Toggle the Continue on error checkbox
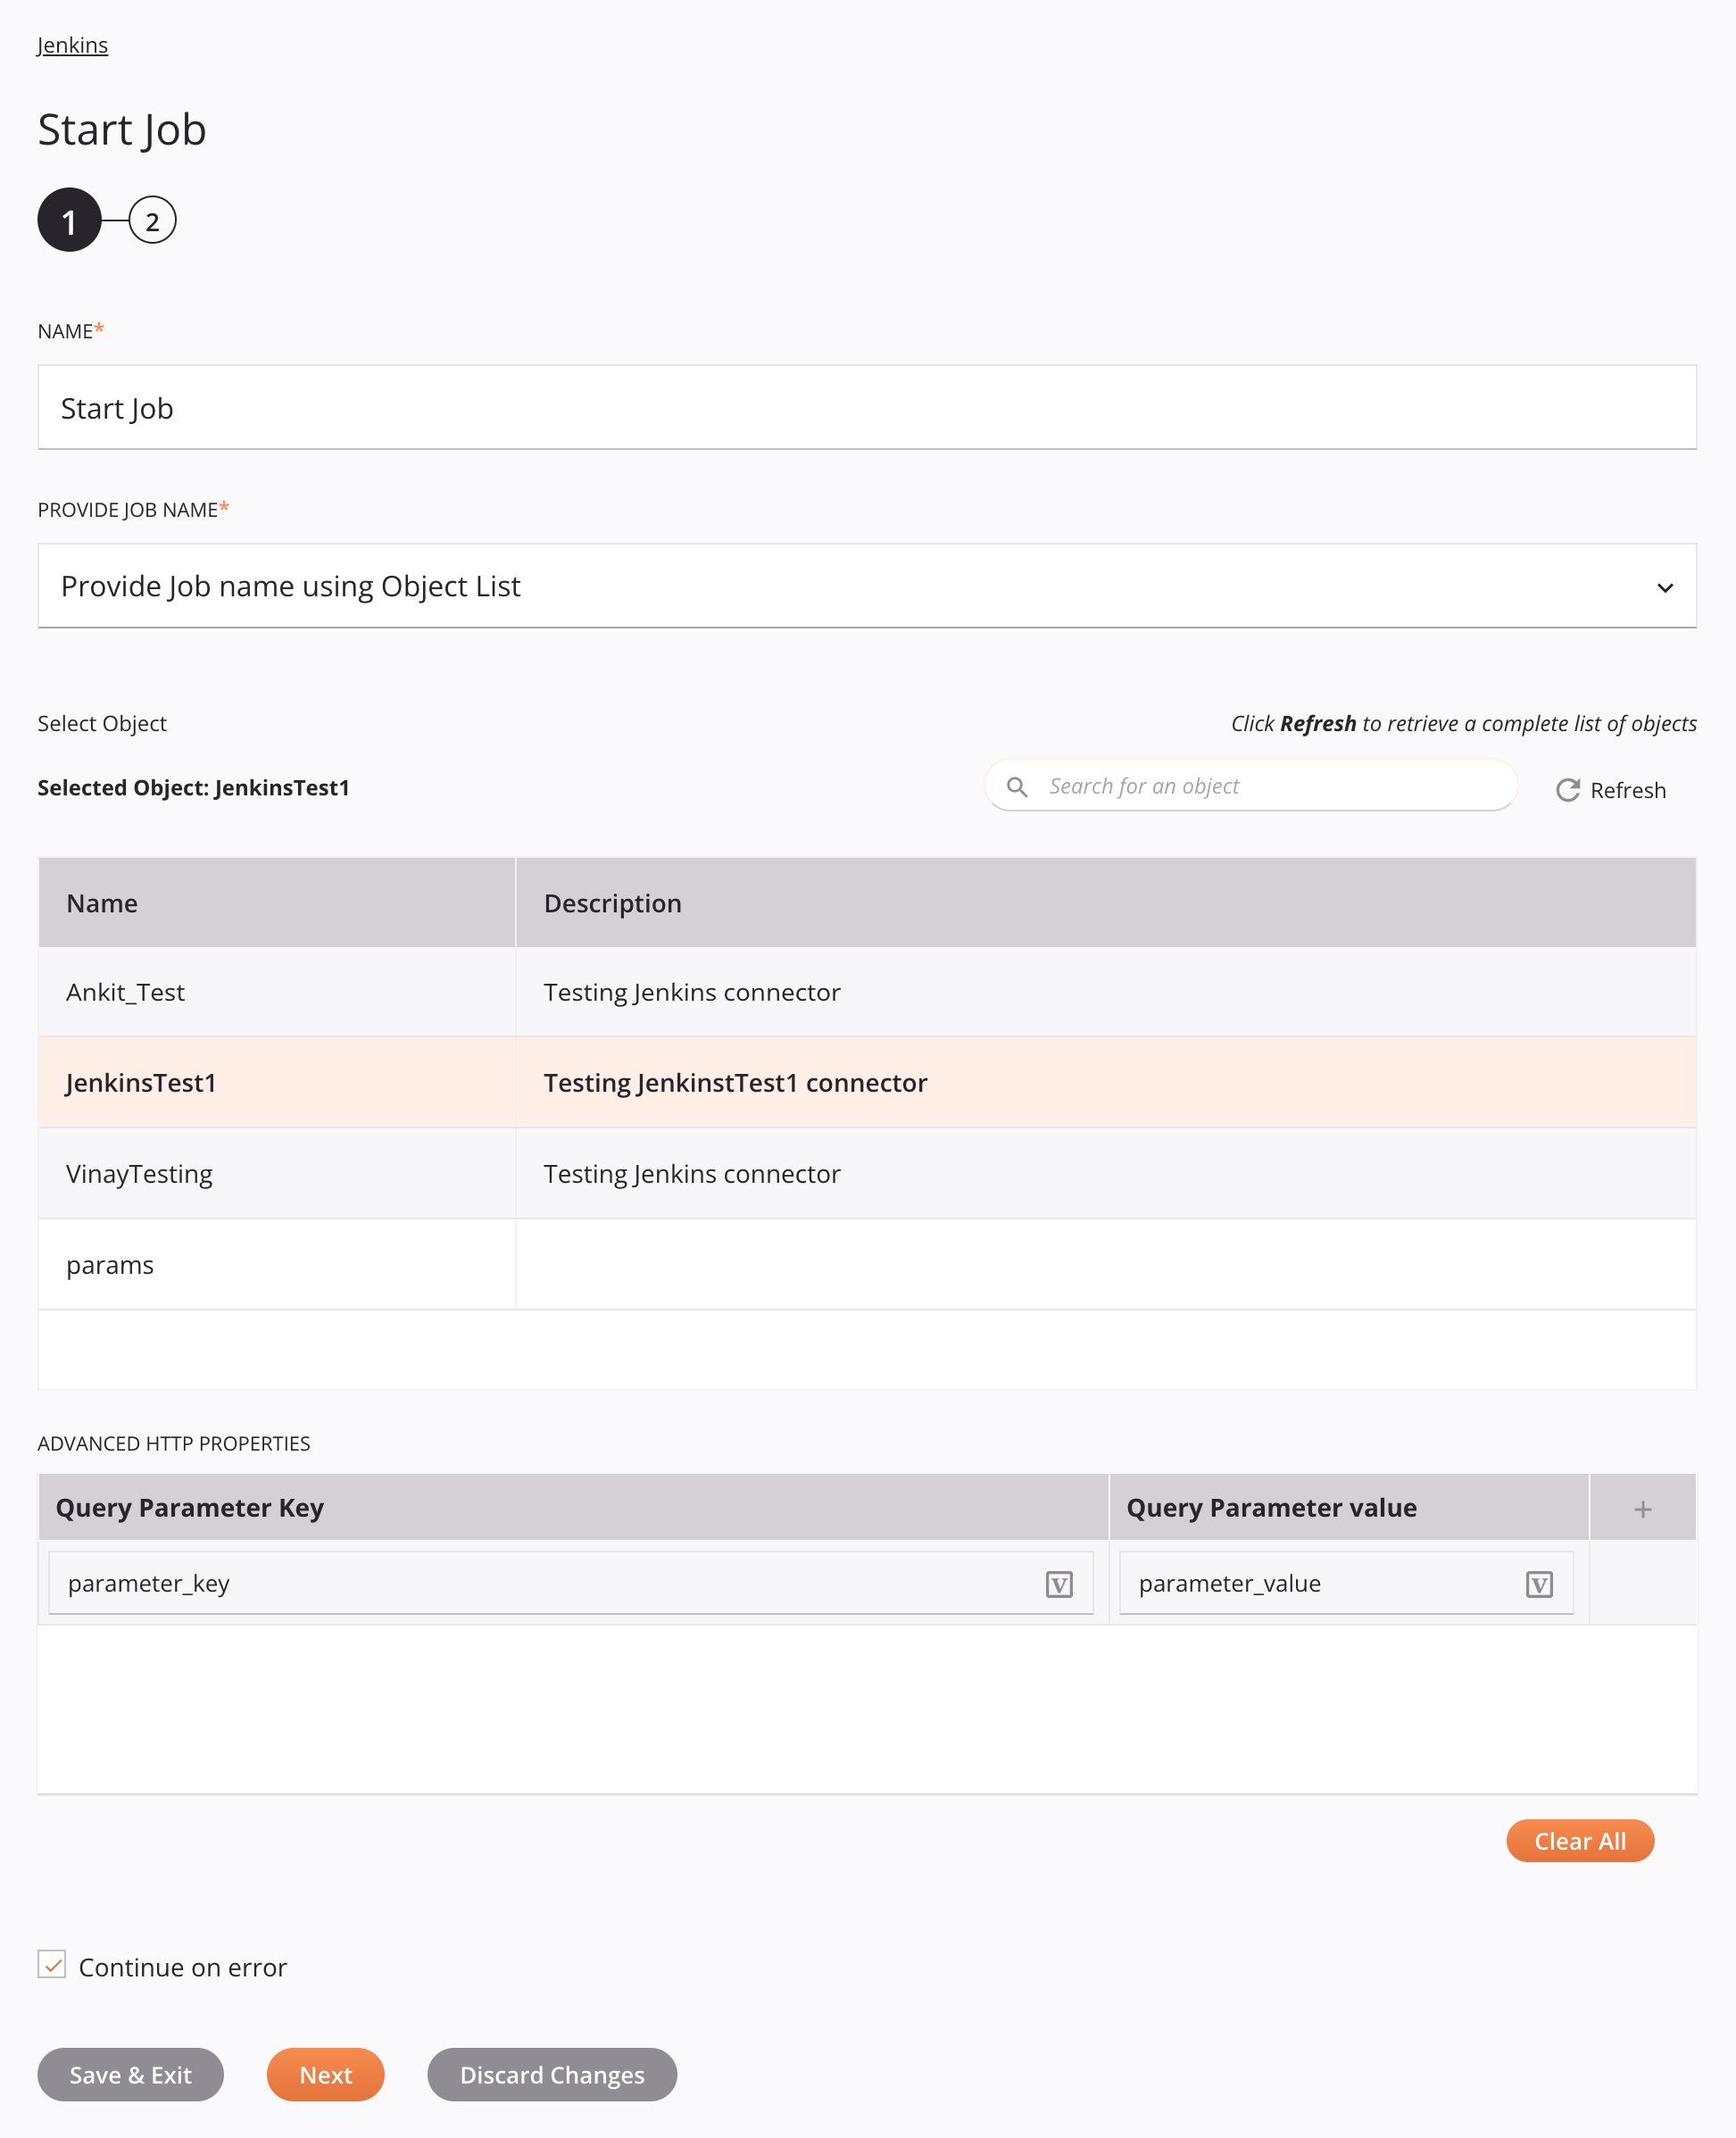Image resolution: width=1736 pixels, height=2138 pixels. [x=52, y=1965]
